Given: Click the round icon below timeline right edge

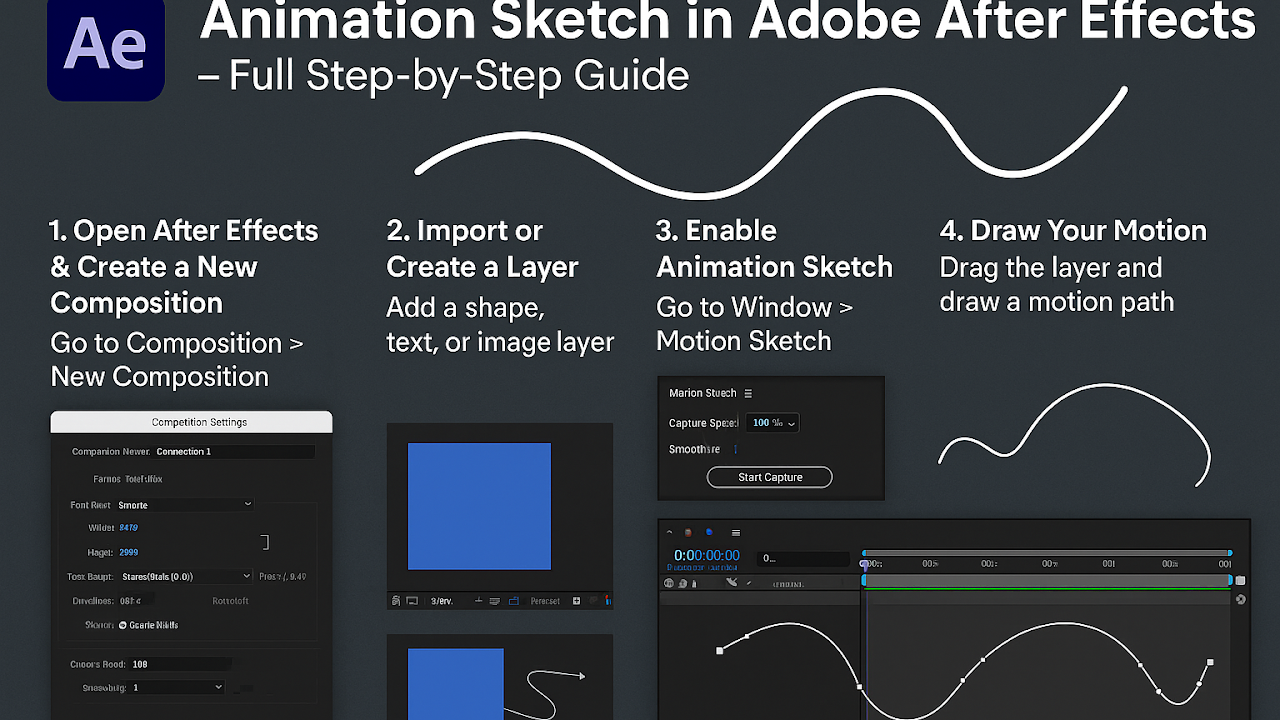Looking at the screenshot, I should 1241,599.
